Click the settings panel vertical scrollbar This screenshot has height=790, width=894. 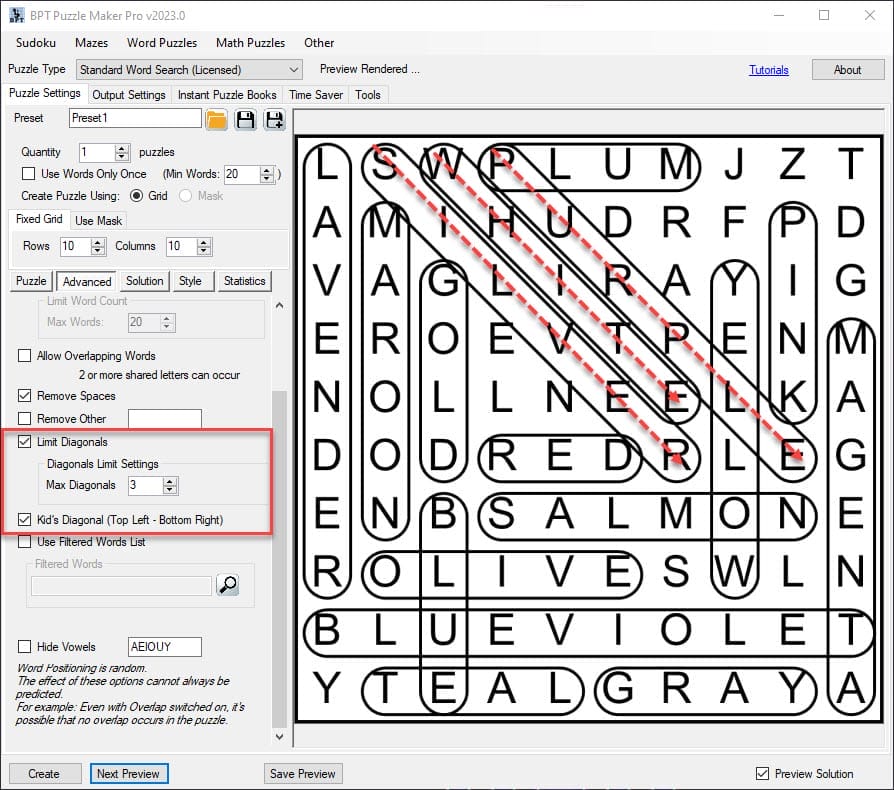pyautogui.click(x=280, y=560)
